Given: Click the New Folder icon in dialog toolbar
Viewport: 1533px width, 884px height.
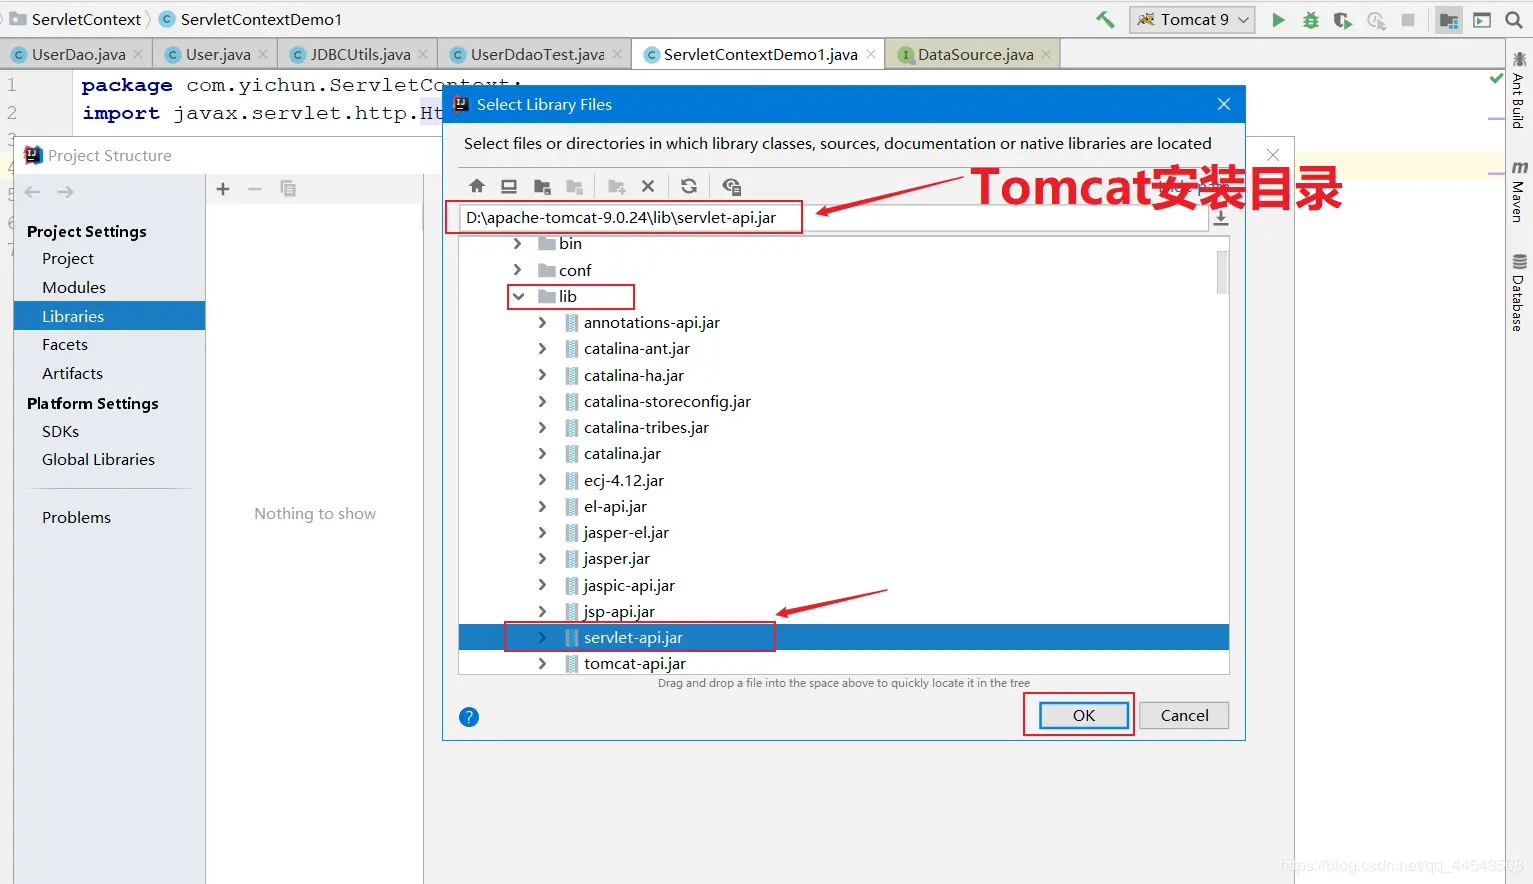Looking at the screenshot, I should [x=616, y=186].
